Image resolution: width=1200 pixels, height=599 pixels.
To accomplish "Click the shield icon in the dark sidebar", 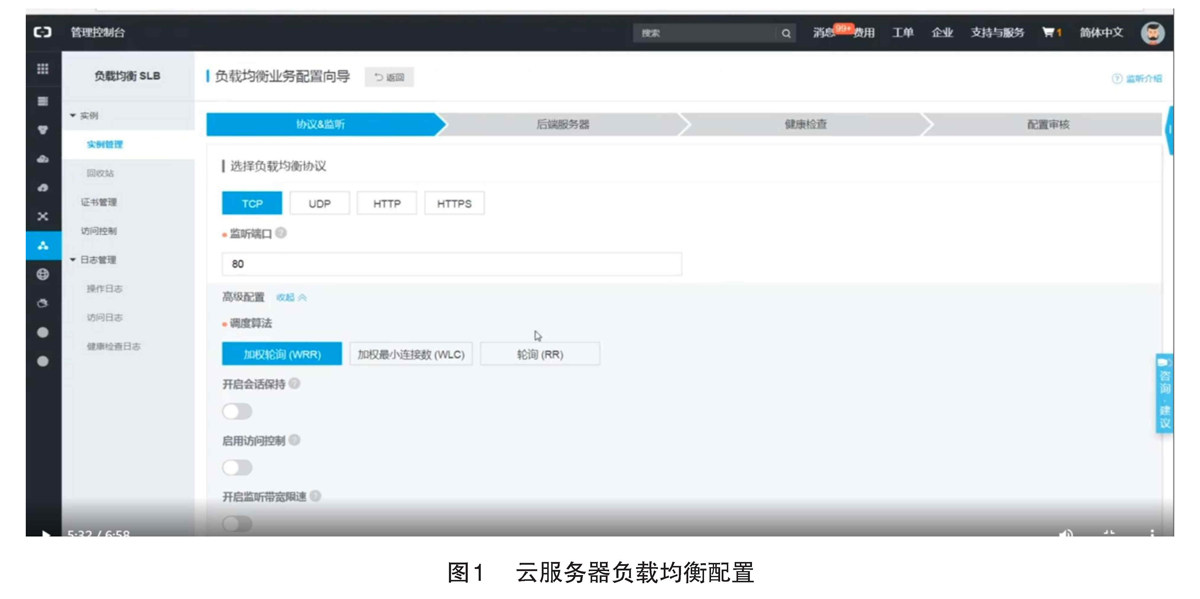I will click(x=42, y=130).
